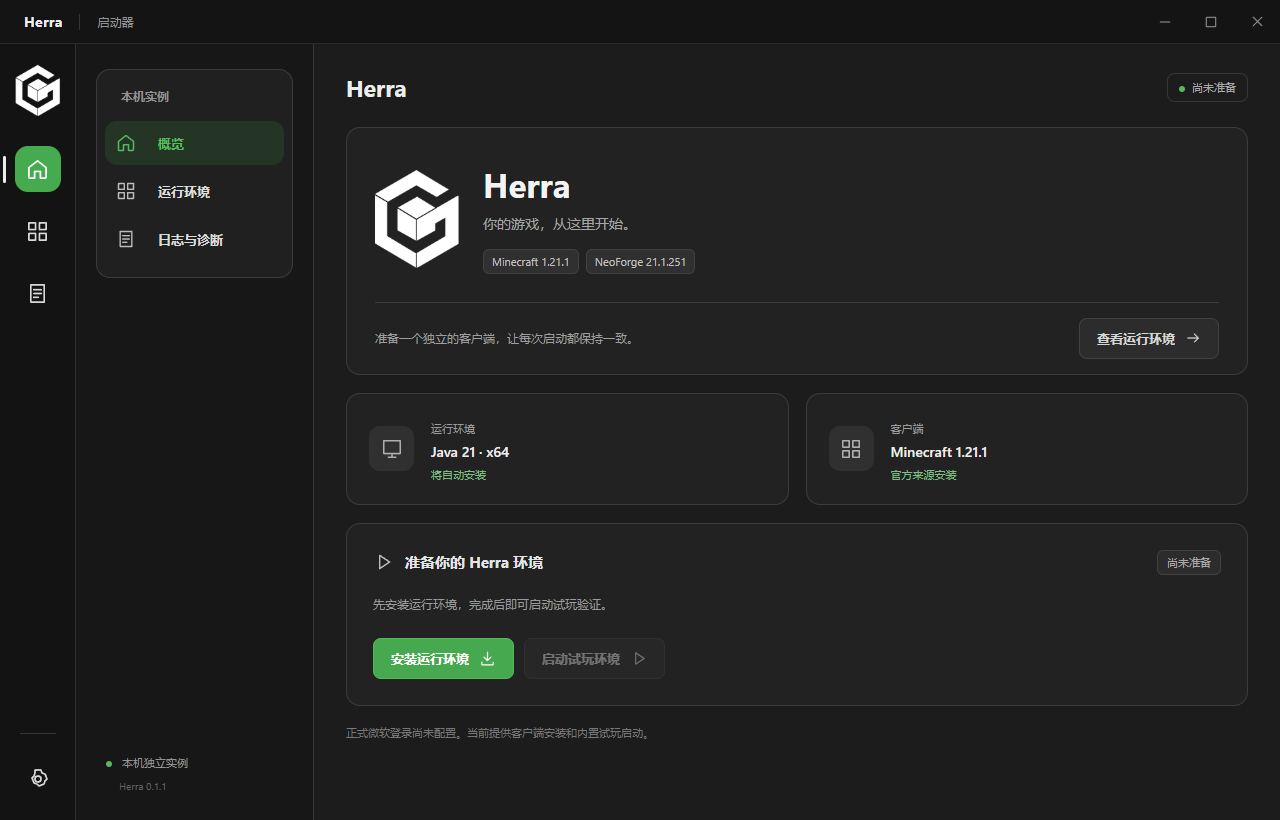Close the Herra launcher window
This screenshot has width=1280, height=820.
(x=1257, y=22)
